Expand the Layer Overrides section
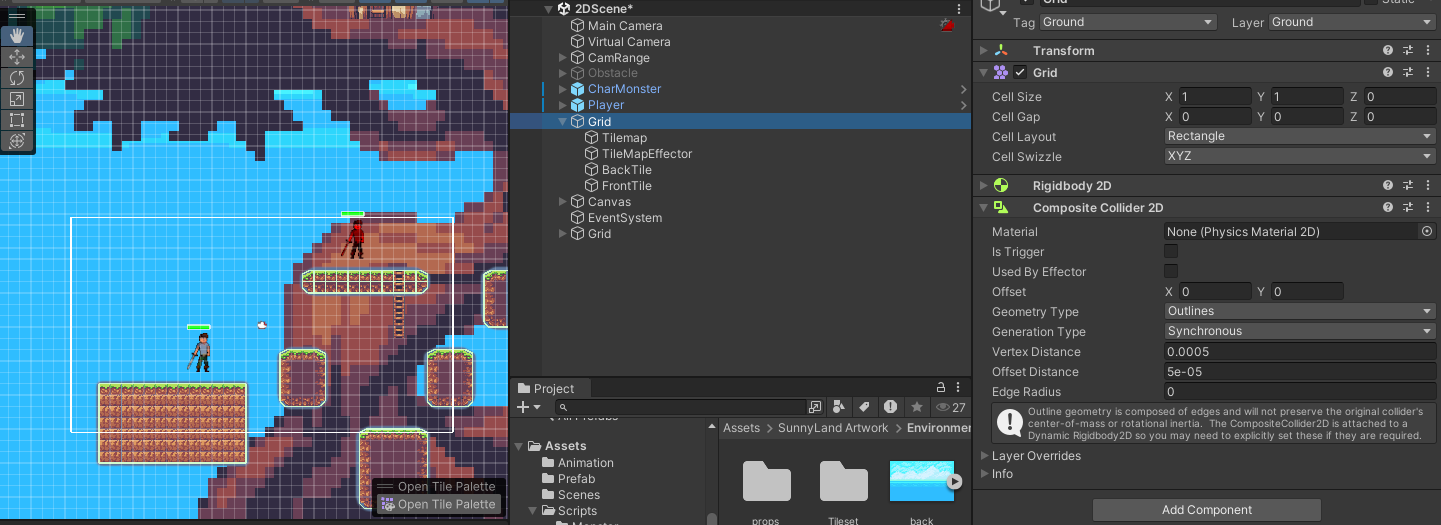Image resolution: width=1441 pixels, height=525 pixels. 983,455
